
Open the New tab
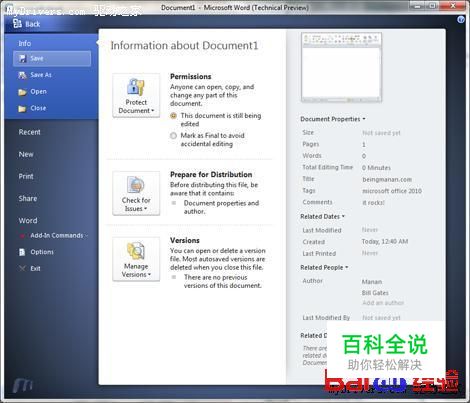point(26,155)
